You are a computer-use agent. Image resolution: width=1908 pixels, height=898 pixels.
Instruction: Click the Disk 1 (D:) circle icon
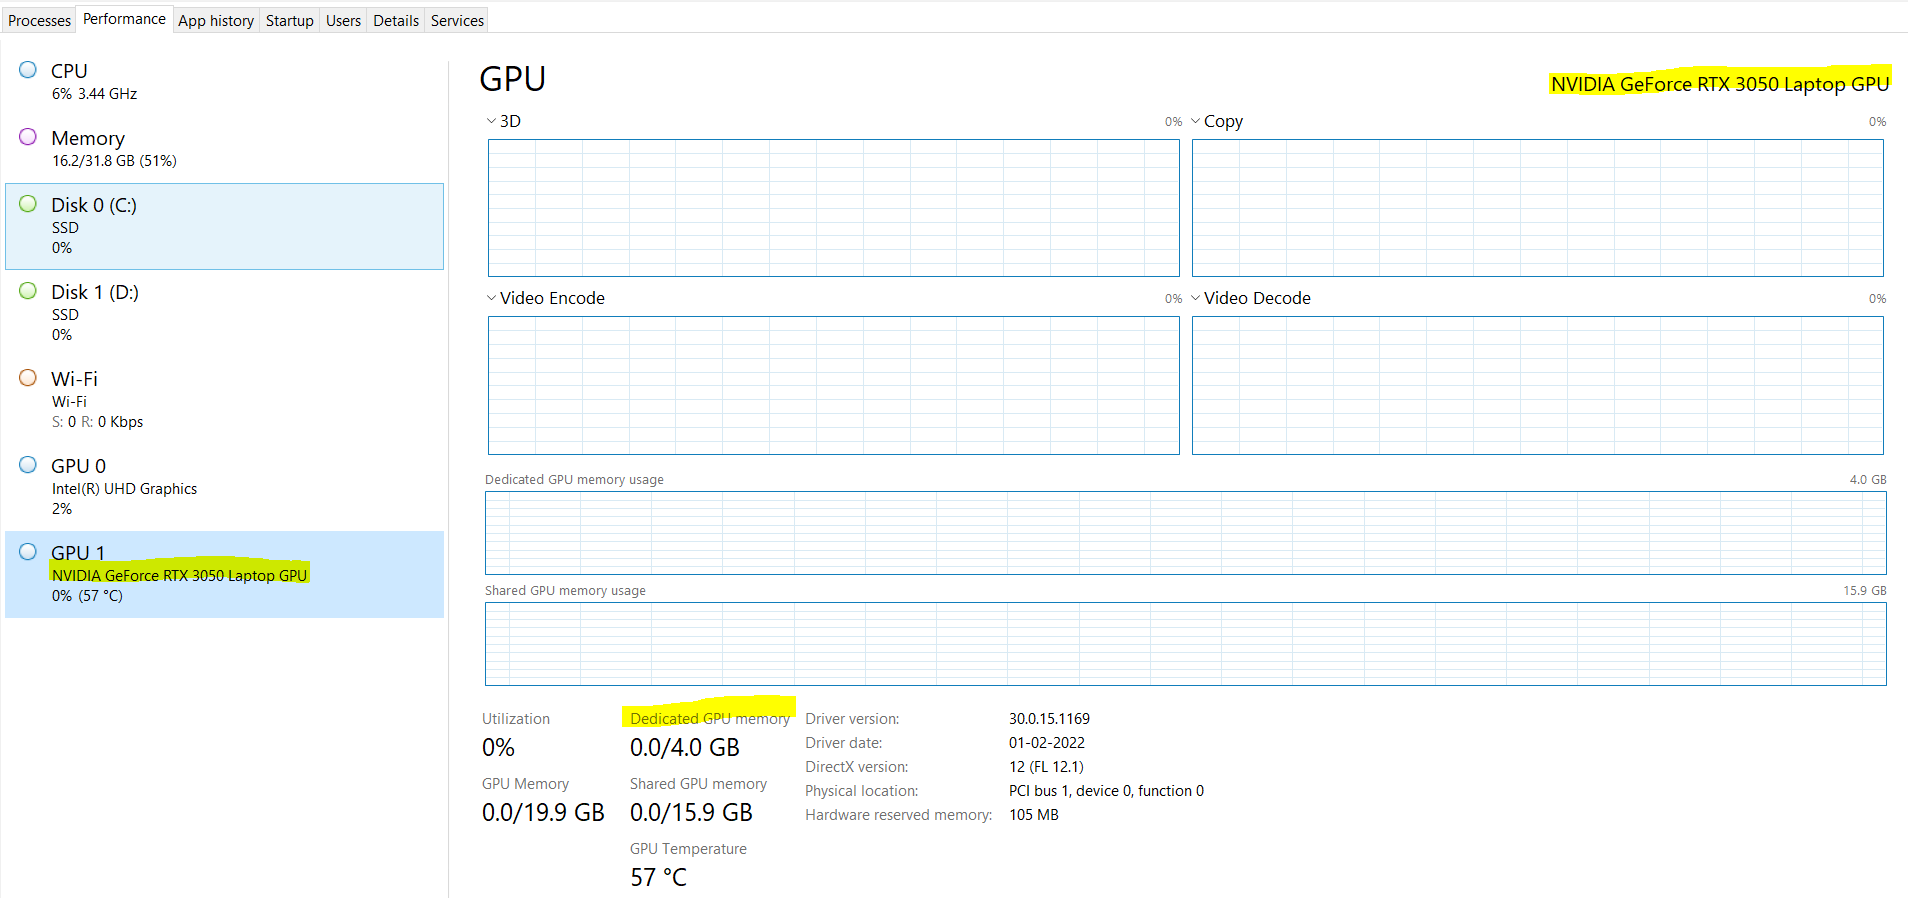point(28,291)
